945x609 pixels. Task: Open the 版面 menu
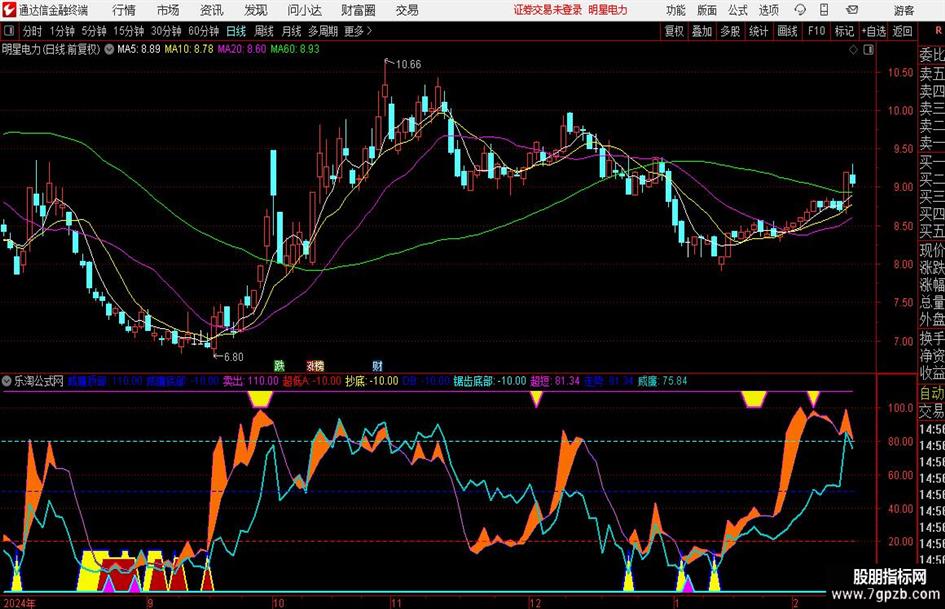[706, 10]
